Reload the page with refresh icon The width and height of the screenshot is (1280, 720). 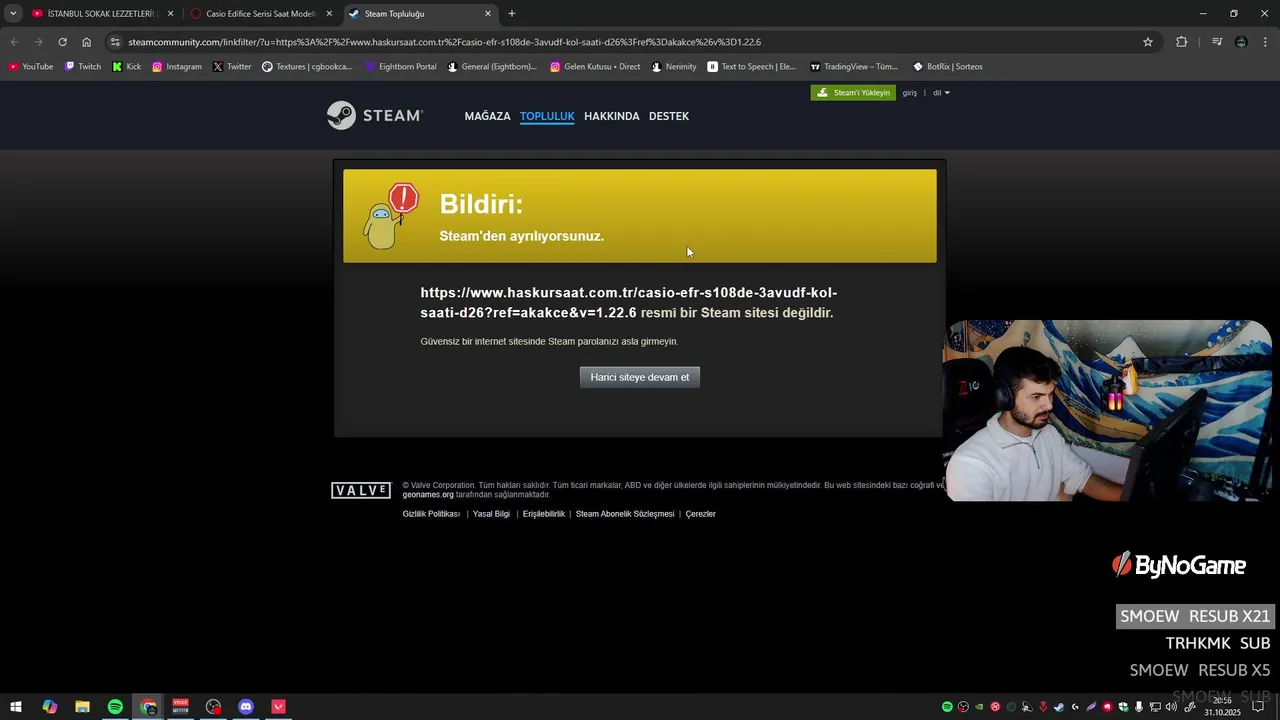point(62,42)
